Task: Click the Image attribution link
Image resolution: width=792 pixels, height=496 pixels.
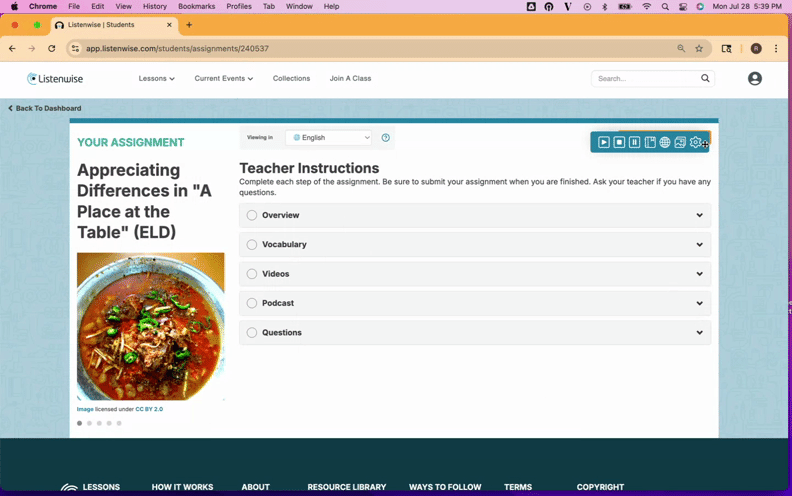Action: click(85, 409)
